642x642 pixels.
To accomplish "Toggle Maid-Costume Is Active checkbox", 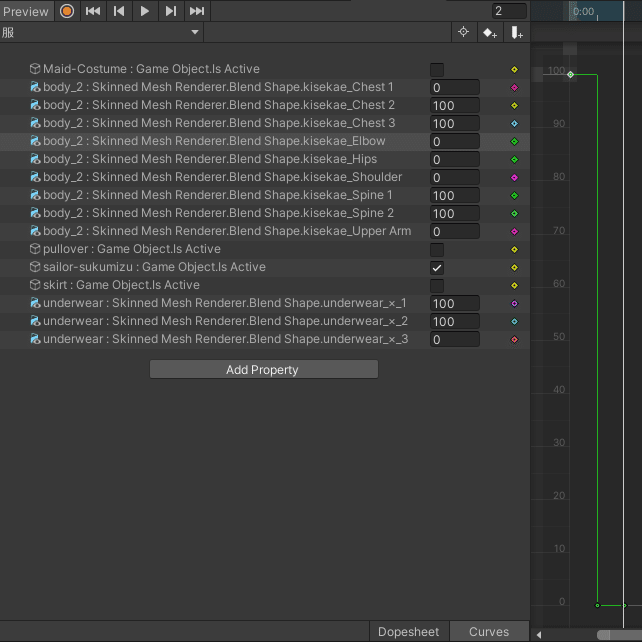I will (x=437, y=70).
